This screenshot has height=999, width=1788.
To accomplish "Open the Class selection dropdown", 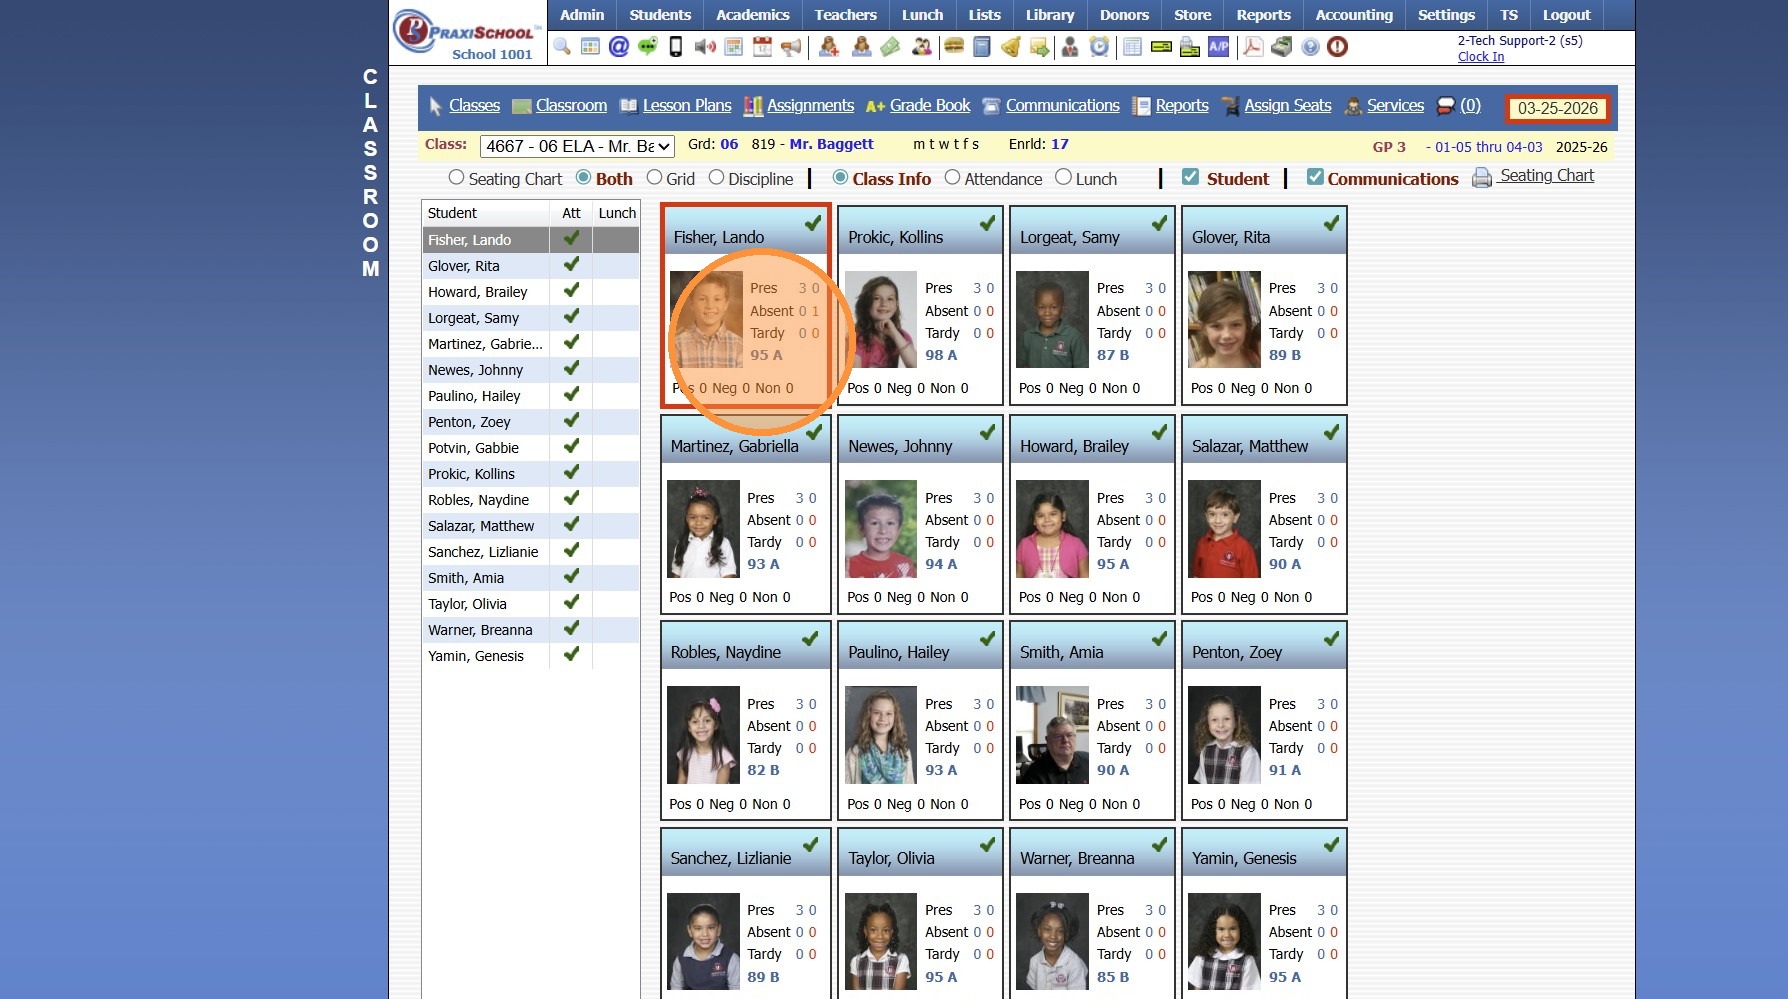I will click(577, 146).
